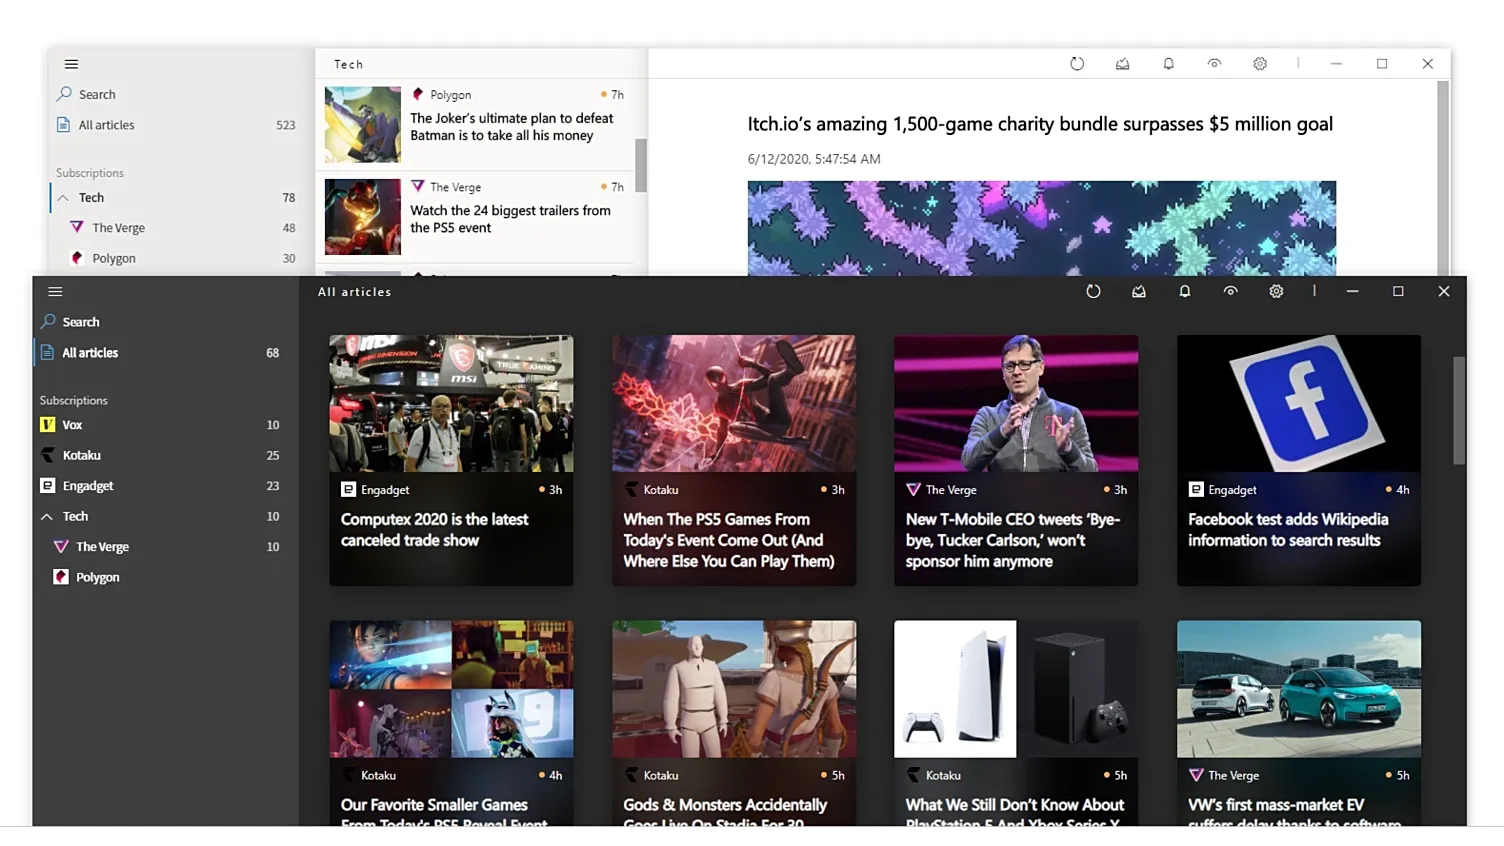Click the notification bell in the light window
The width and height of the screenshot is (1504, 846).
pos(1168,63)
